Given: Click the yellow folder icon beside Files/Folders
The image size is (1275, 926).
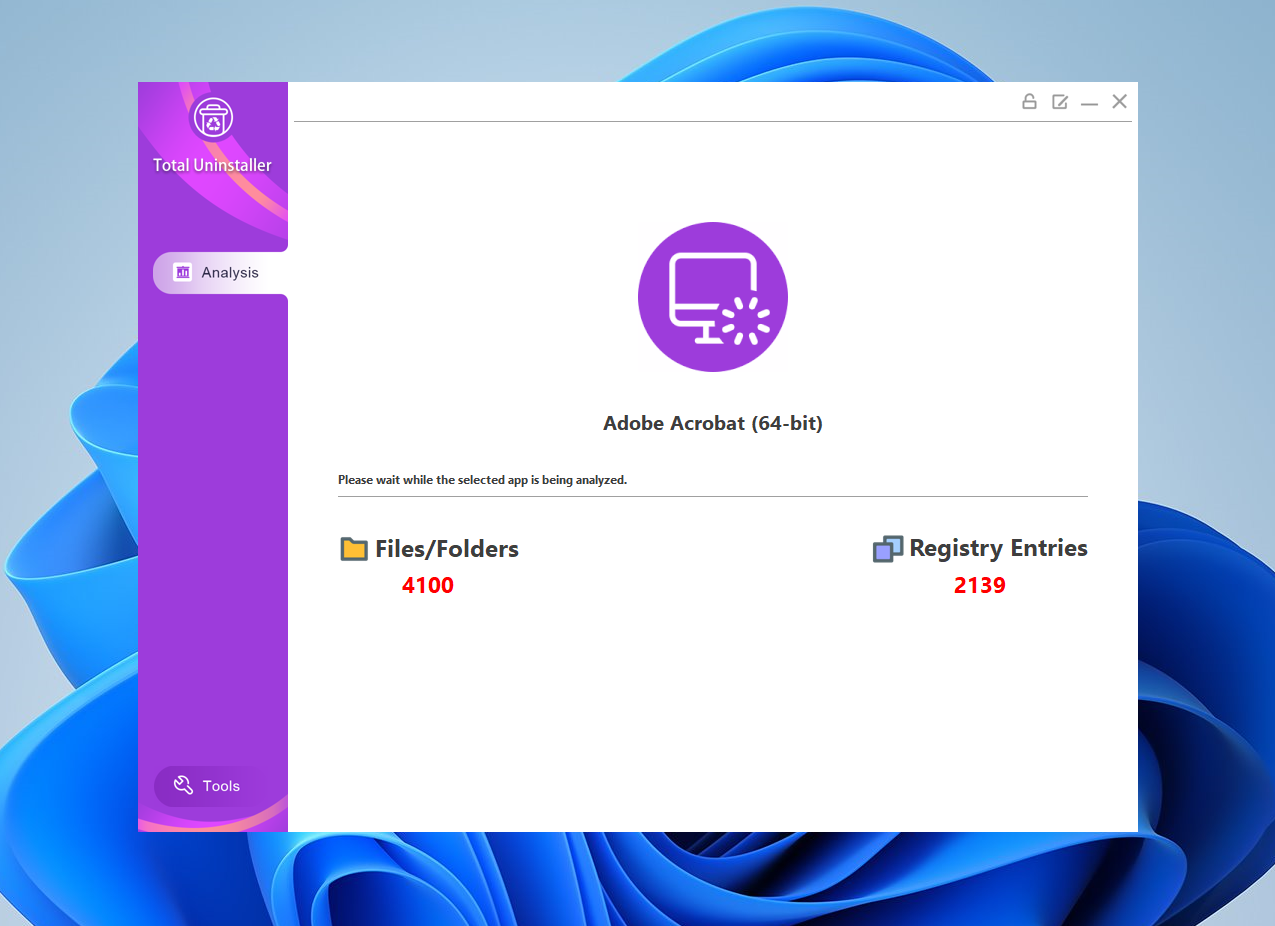Looking at the screenshot, I should pyautogui.click(x=354, y=548).
